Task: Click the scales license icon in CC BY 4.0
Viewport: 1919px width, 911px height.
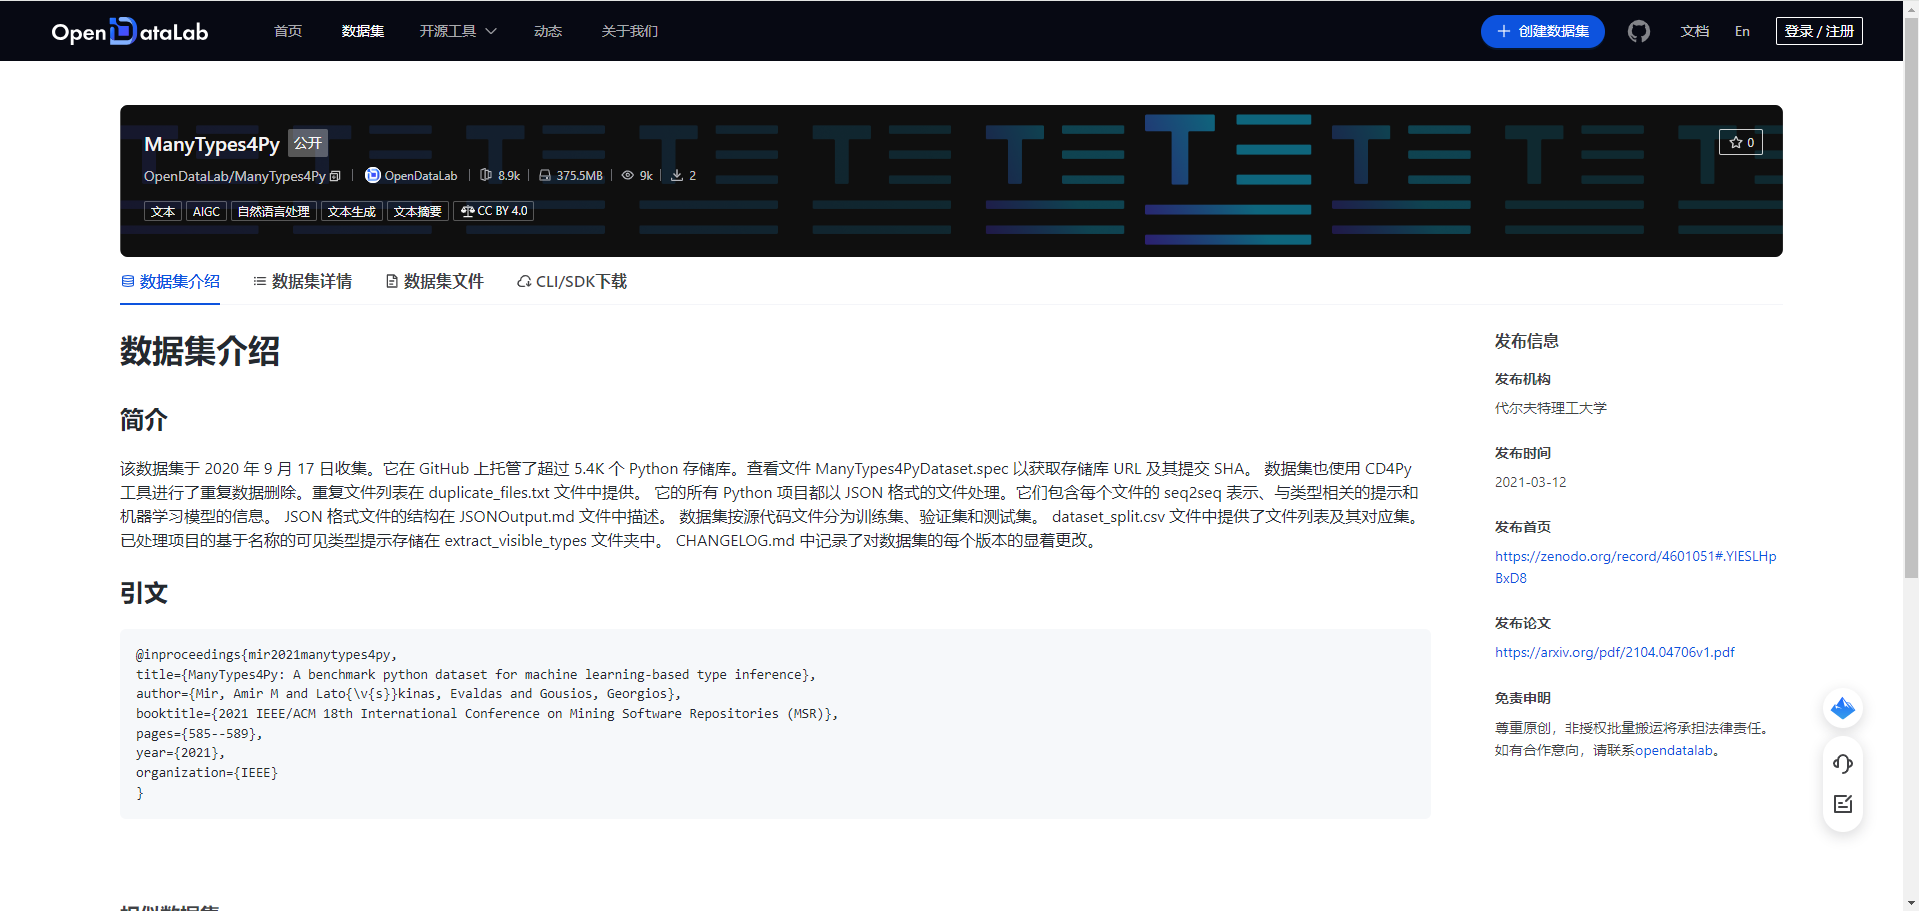Action: (x=467, y=211)
